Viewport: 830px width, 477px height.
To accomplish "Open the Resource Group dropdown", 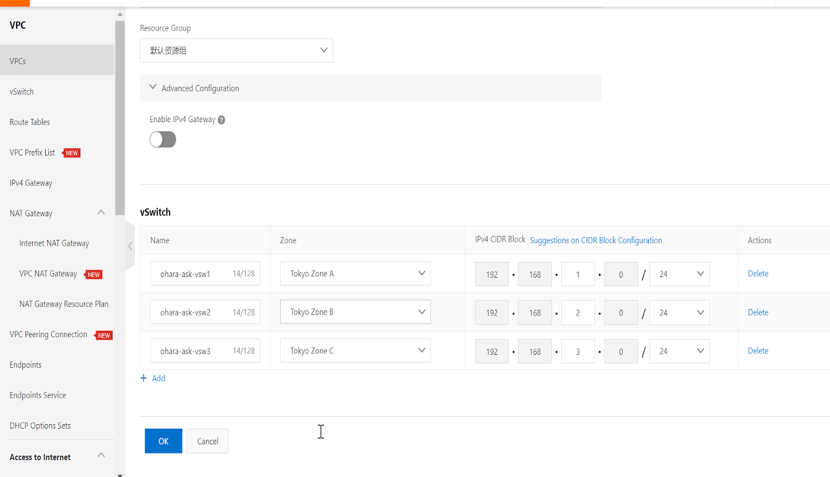I will [x=236, y=50].
